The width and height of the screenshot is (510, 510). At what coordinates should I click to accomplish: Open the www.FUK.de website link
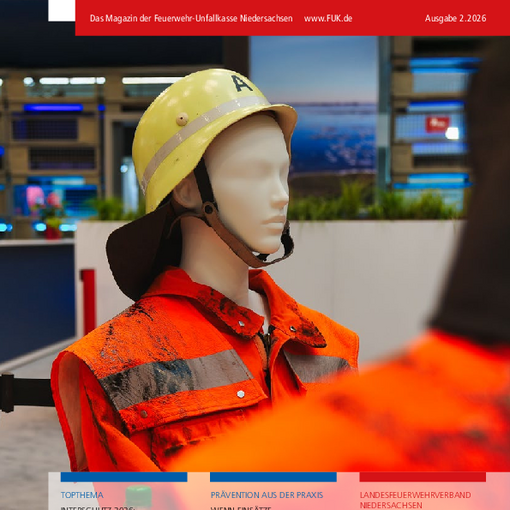point(328,18)
